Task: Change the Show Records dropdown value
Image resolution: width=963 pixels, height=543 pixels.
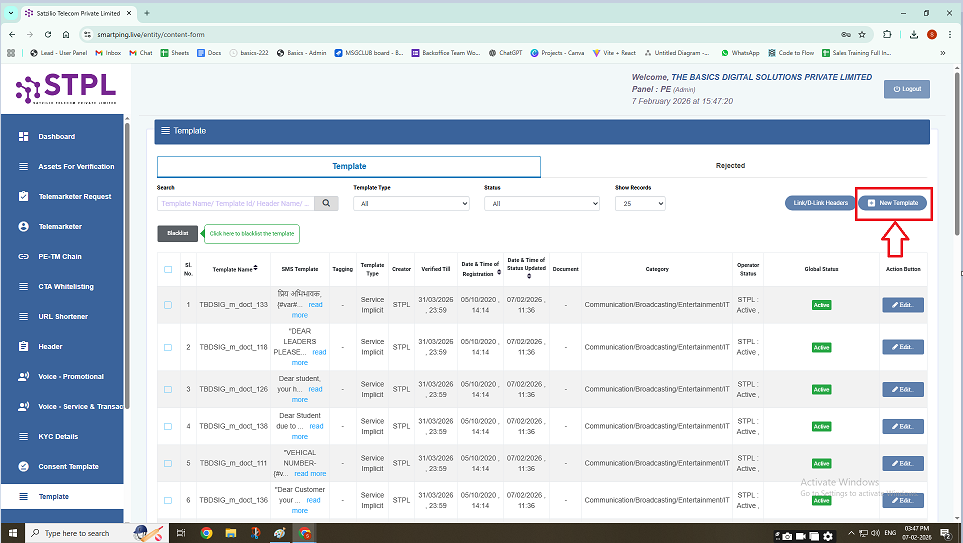Action: 640,203
